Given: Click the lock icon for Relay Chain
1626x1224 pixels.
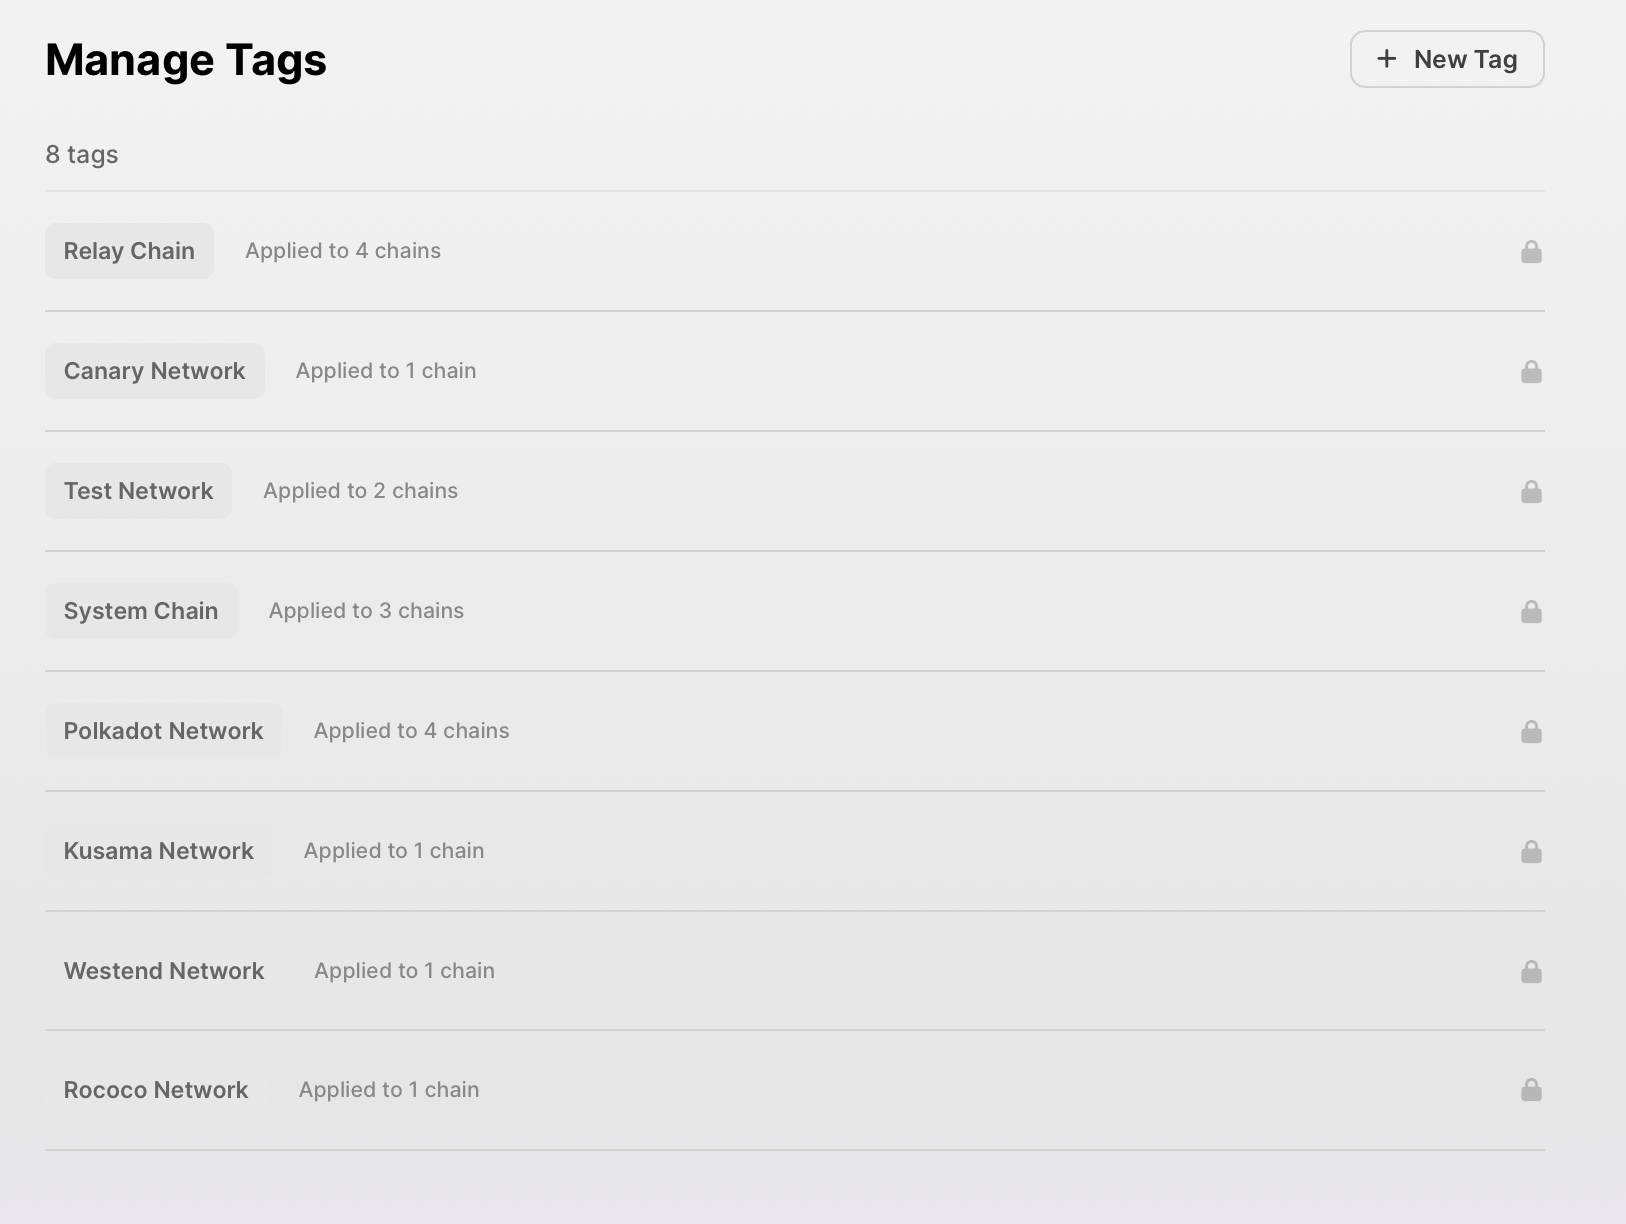Looking at the screenshot, I should tap(1531, 251).
